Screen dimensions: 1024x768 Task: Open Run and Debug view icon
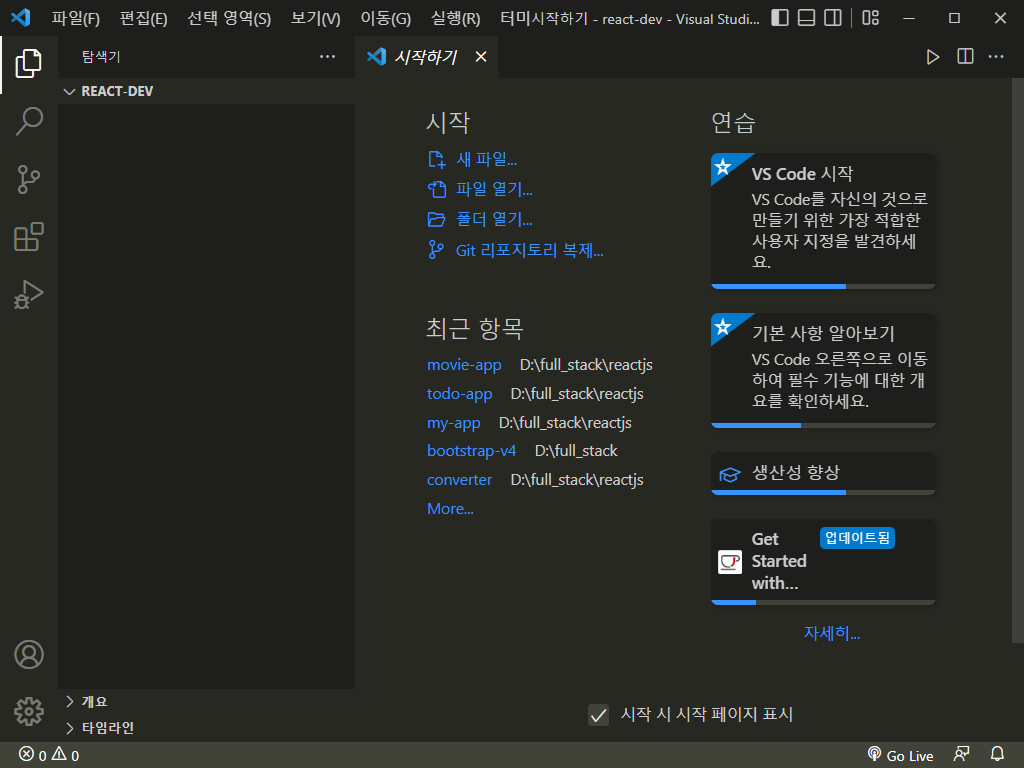click(29, 294)
